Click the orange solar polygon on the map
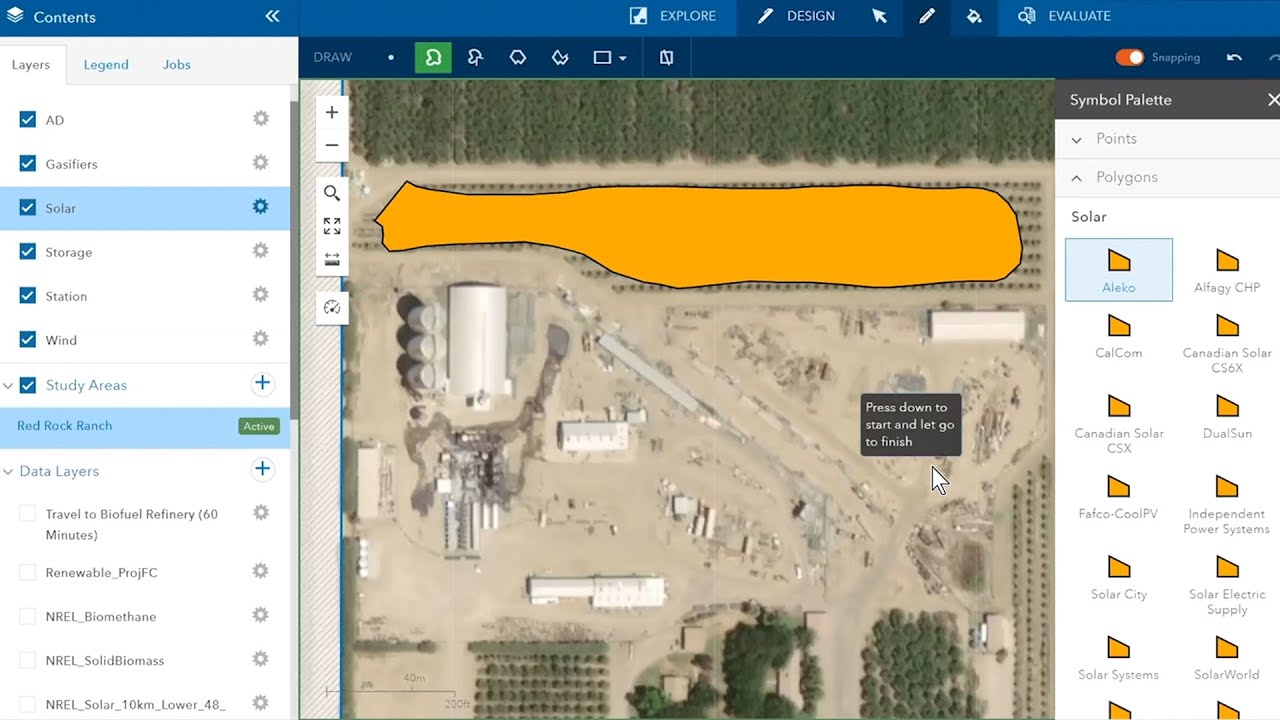1280x720 pixels. [x=700, y=235]
